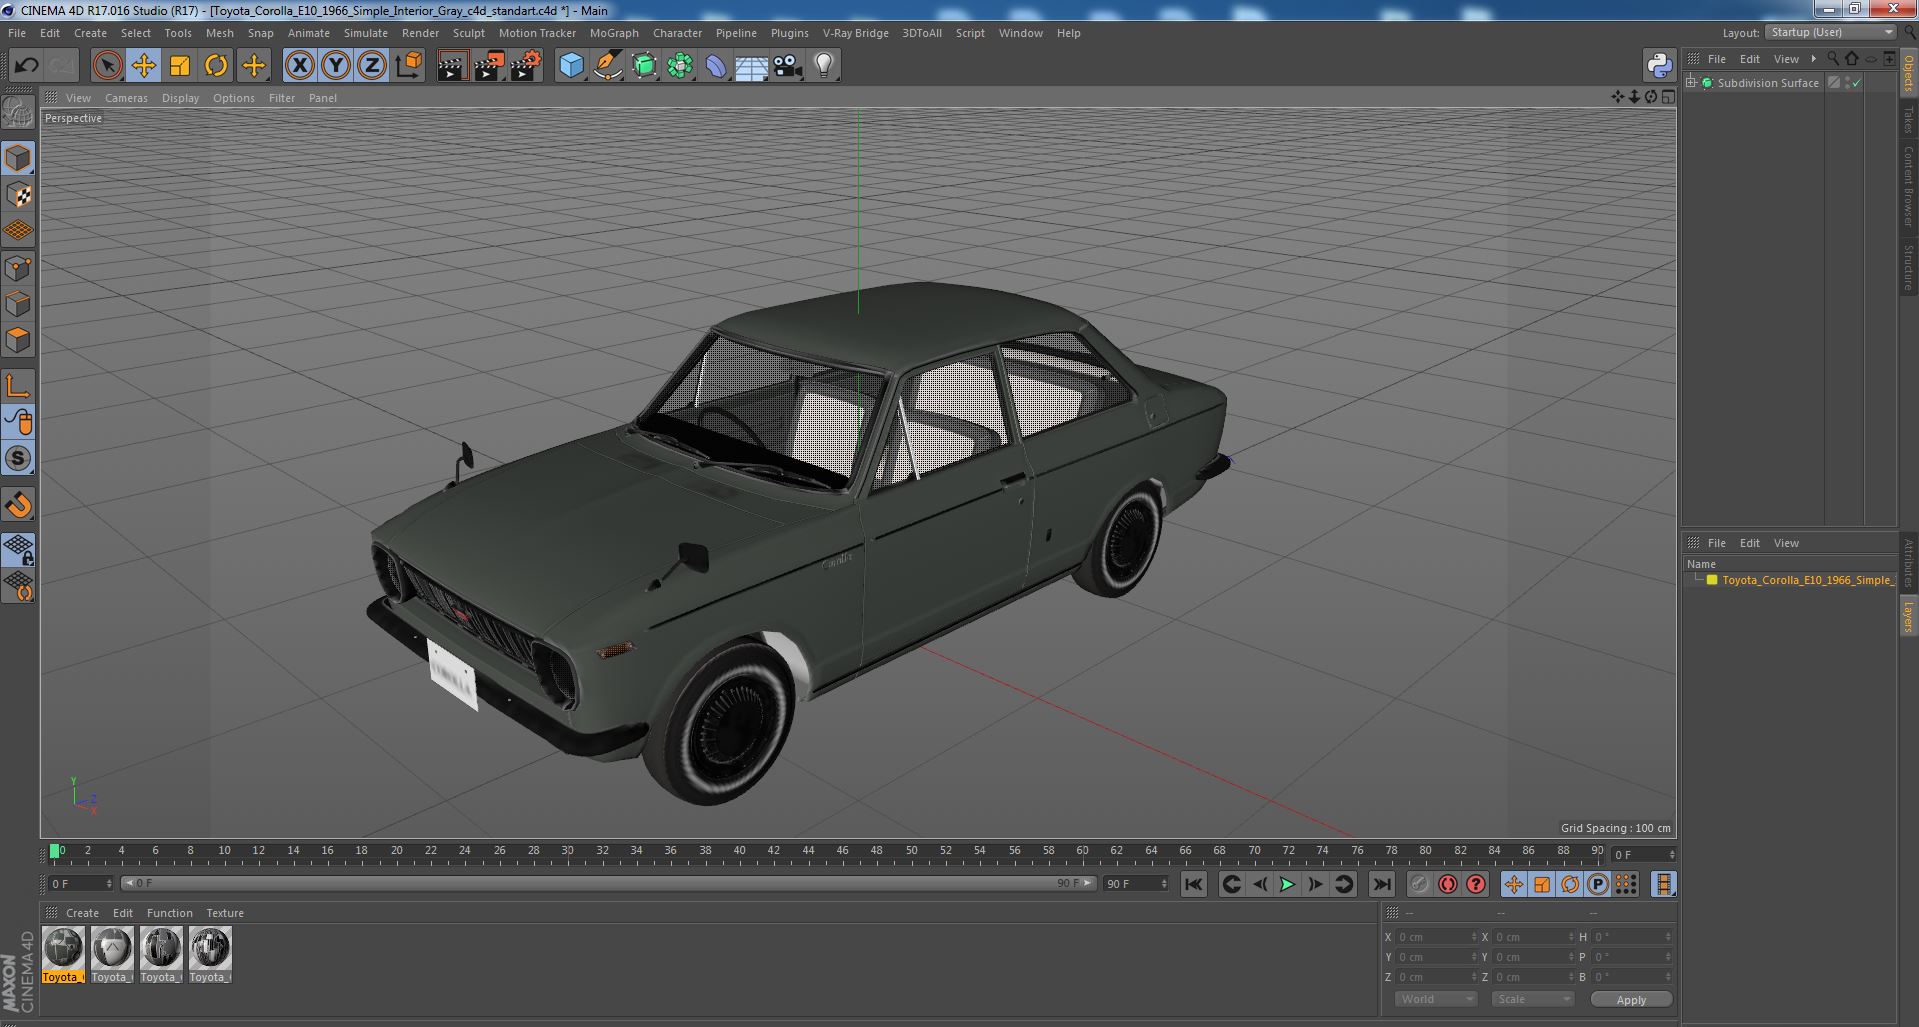The width and height of the screenshot is (1919, 1027).
Task: Switch to Polygons mode
Action: [19, 340]
